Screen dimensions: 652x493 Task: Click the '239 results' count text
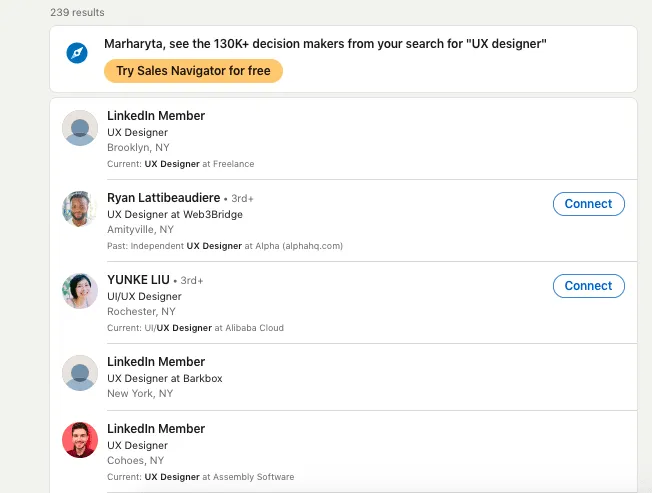pyautogui.click(x=77, y=12)
